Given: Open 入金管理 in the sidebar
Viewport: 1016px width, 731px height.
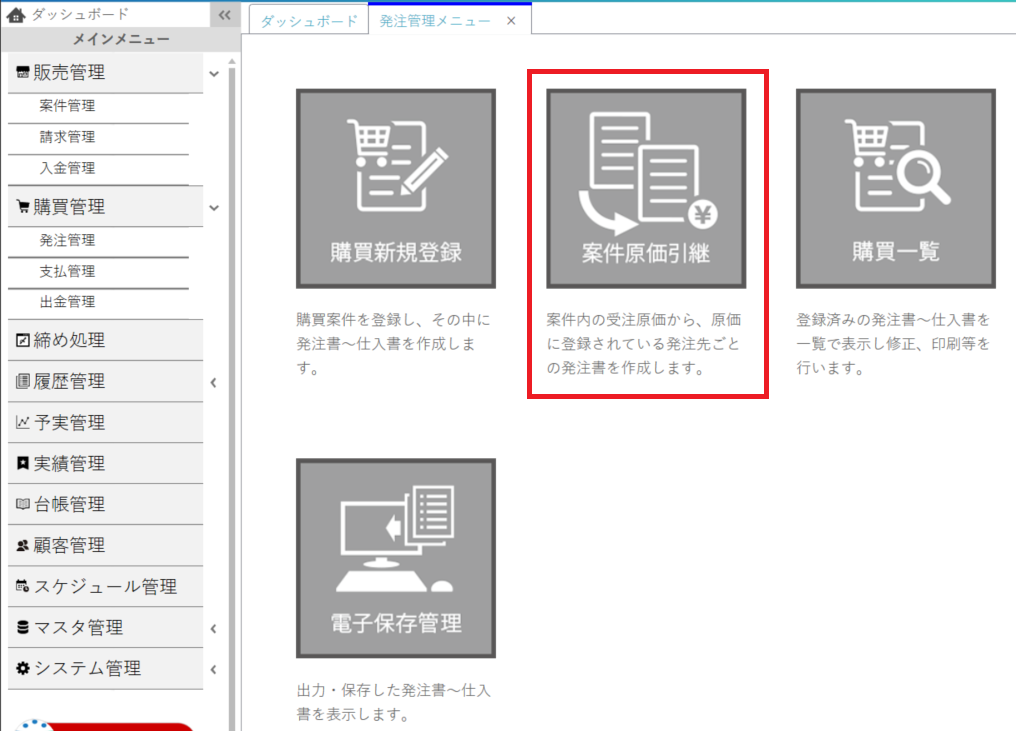Looking at the screenshot, I should (67, 168).
